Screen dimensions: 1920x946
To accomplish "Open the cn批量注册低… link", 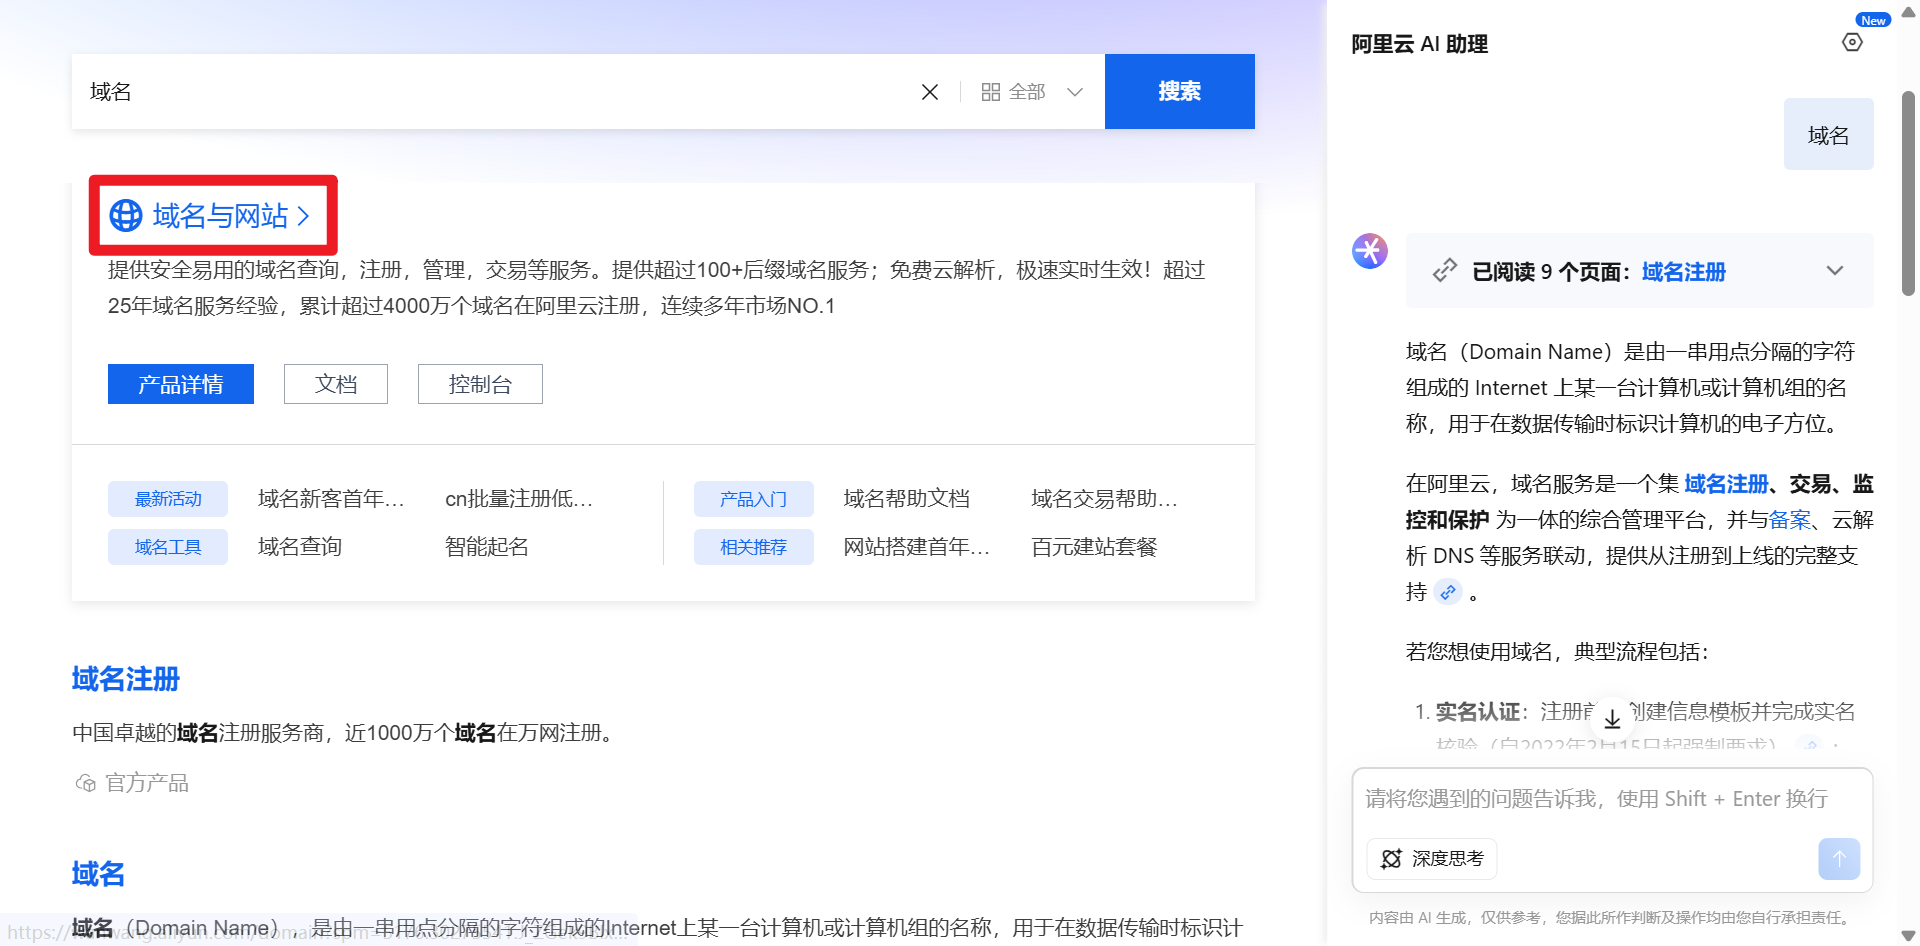I will coord(519,499).
